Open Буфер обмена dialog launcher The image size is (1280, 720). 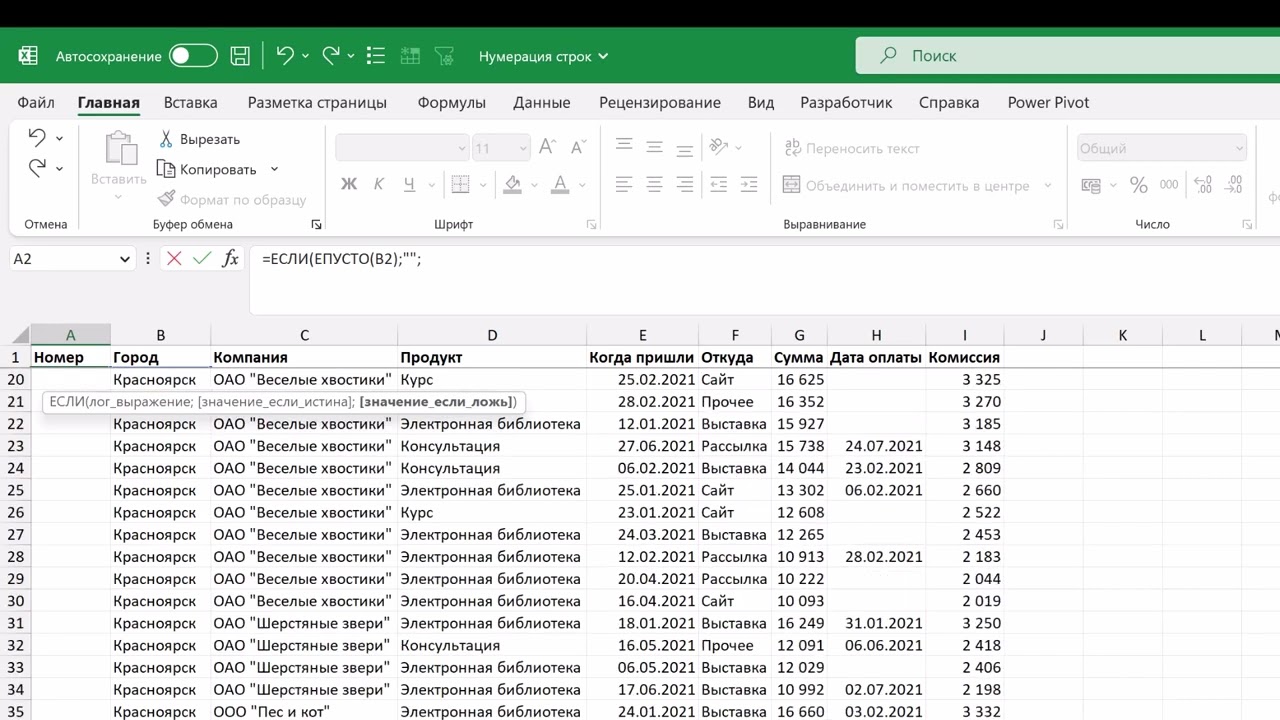pos(316,225)
